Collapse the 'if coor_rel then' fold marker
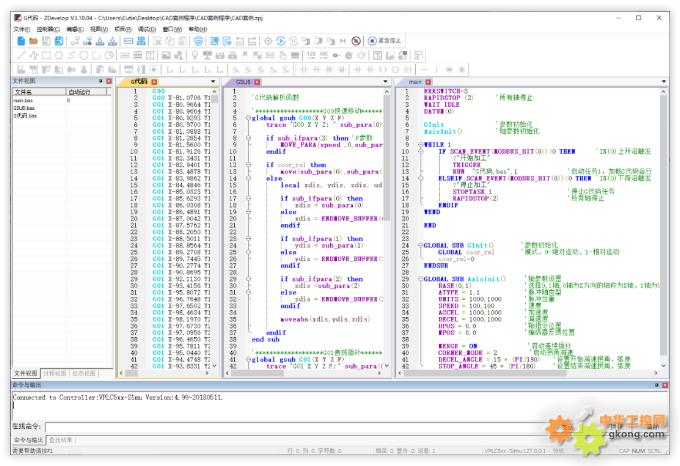Image resolution: width=680 pixels, height=466 pixels. pos(248,165)
